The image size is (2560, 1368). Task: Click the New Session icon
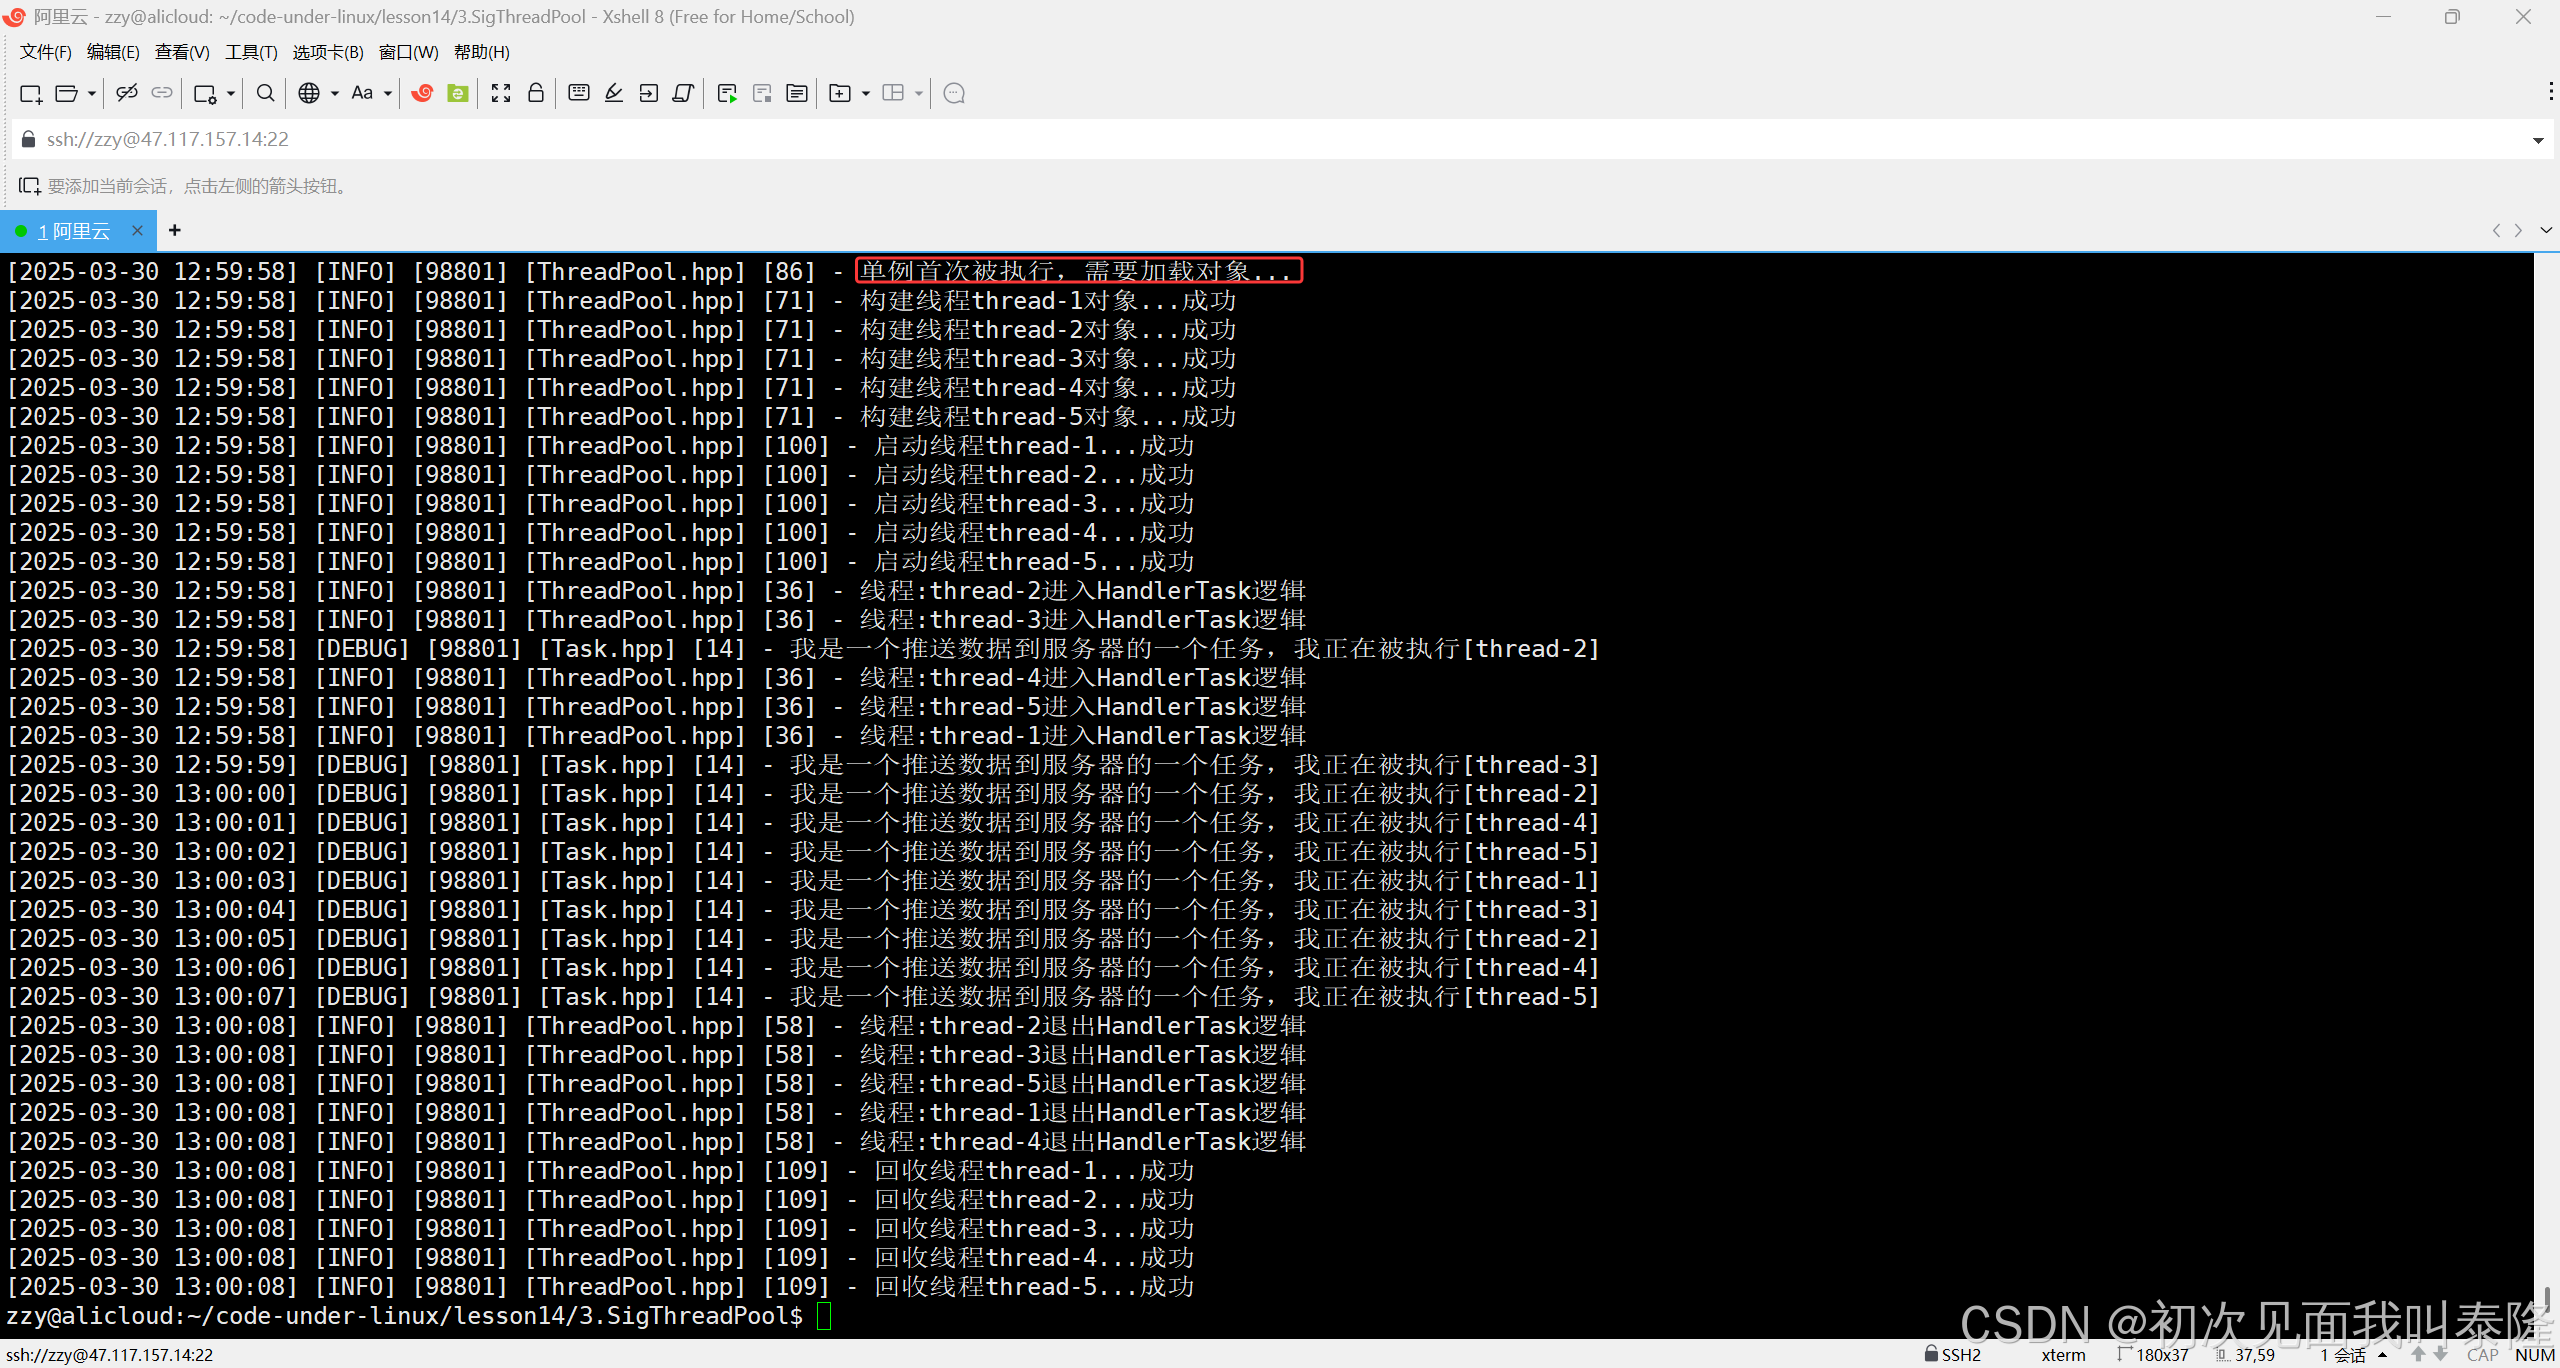click(30, 94)
